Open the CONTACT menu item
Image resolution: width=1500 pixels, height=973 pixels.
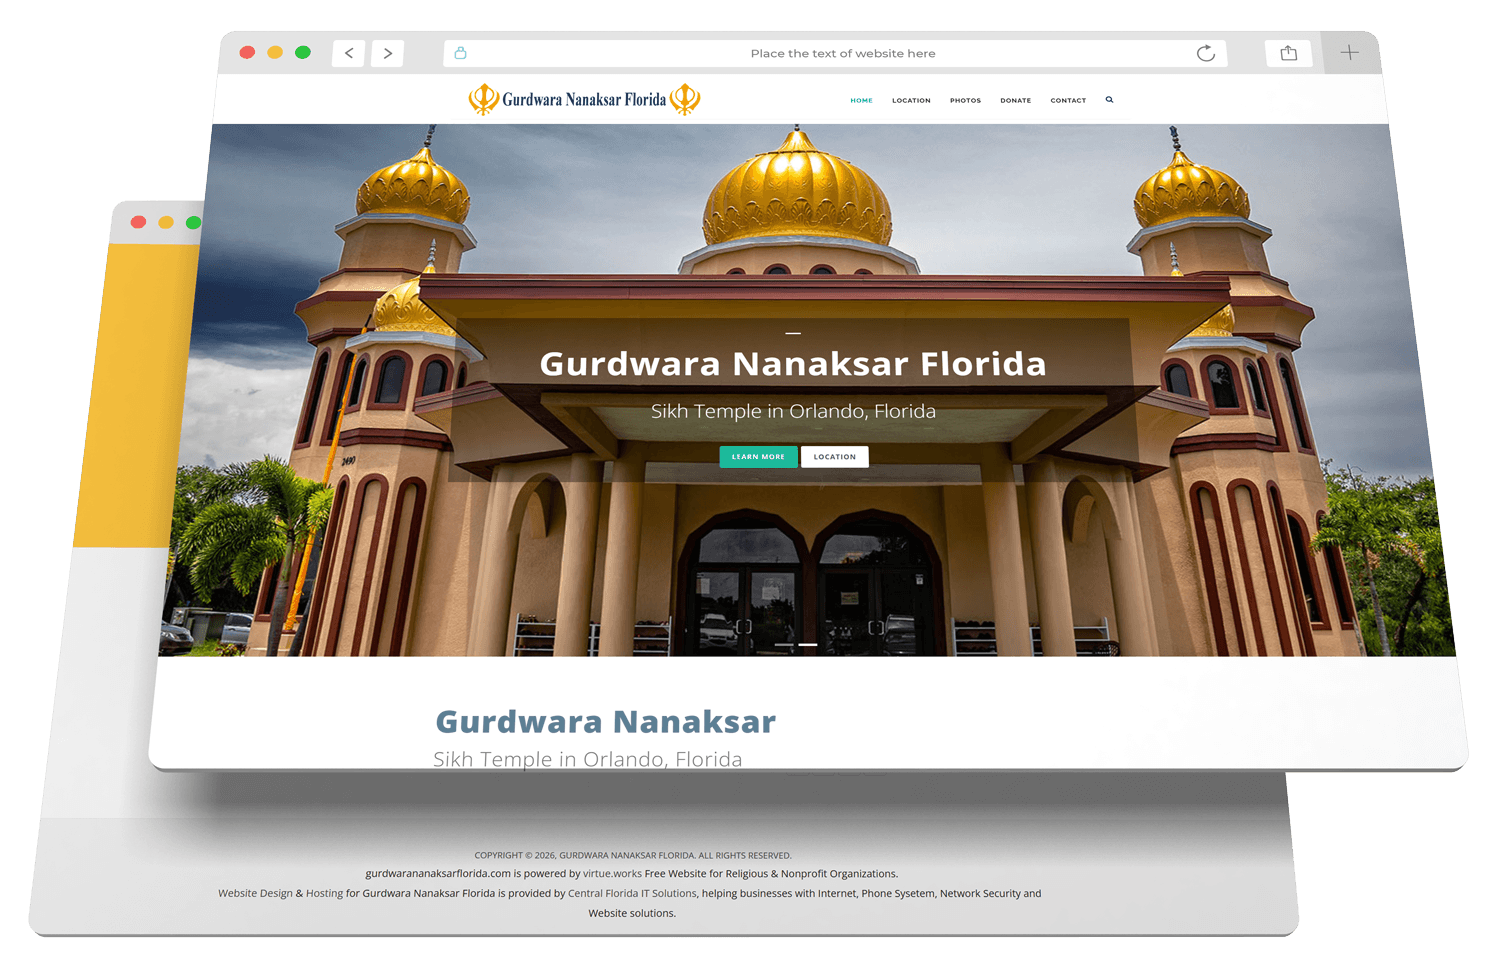point(1068,100)
